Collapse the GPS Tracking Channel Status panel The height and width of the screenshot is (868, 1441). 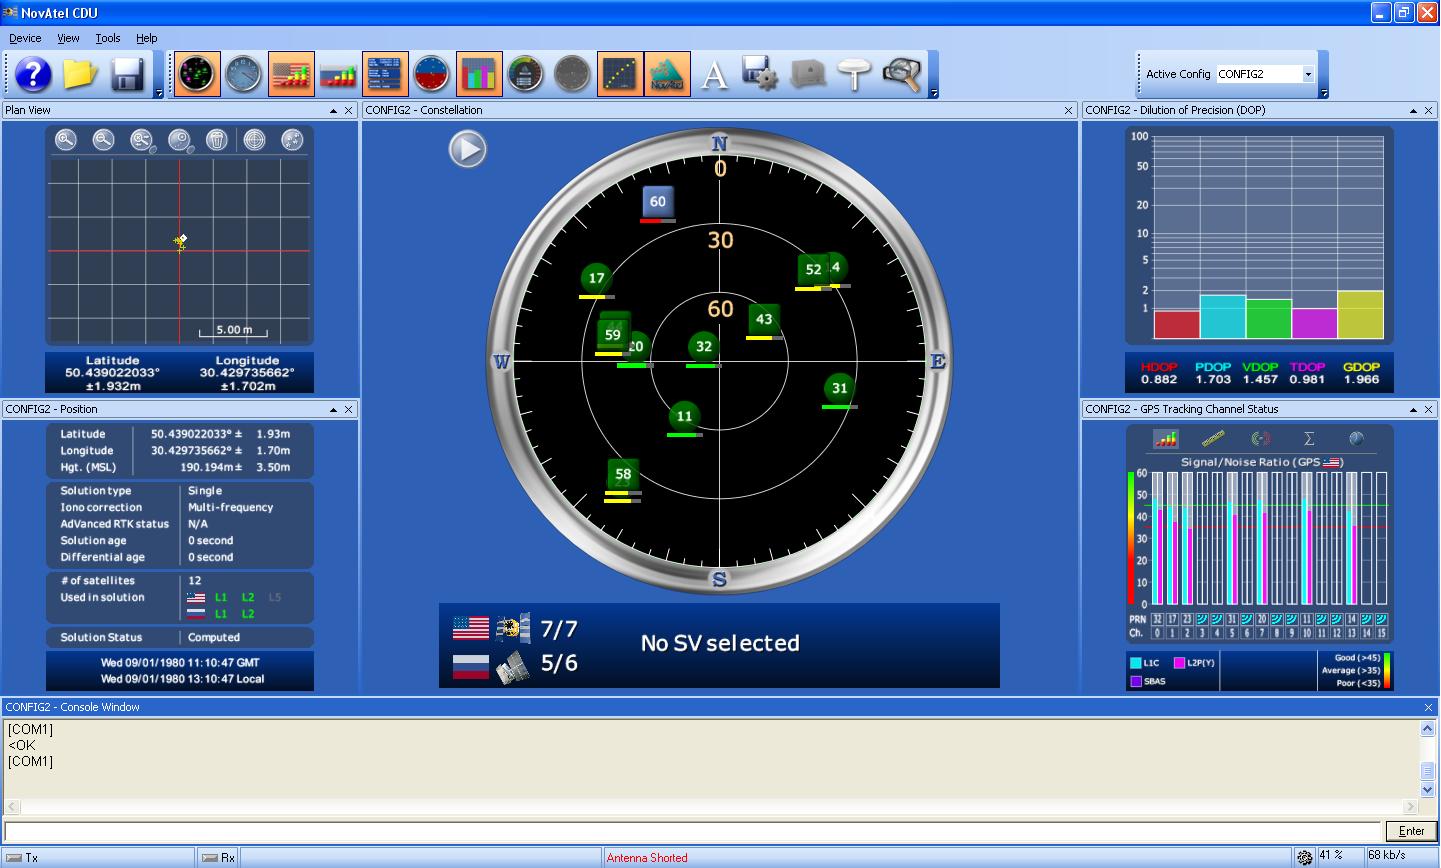point(1413,410)
